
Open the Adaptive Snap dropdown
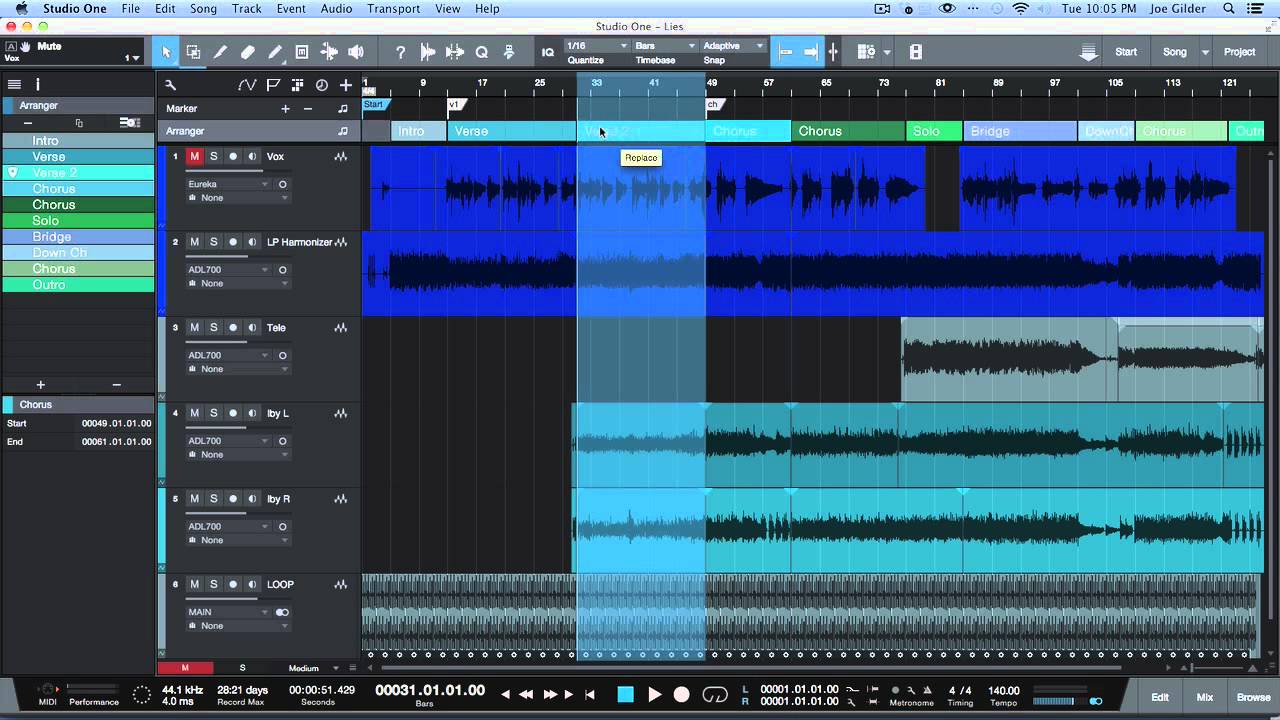(733, 46)
